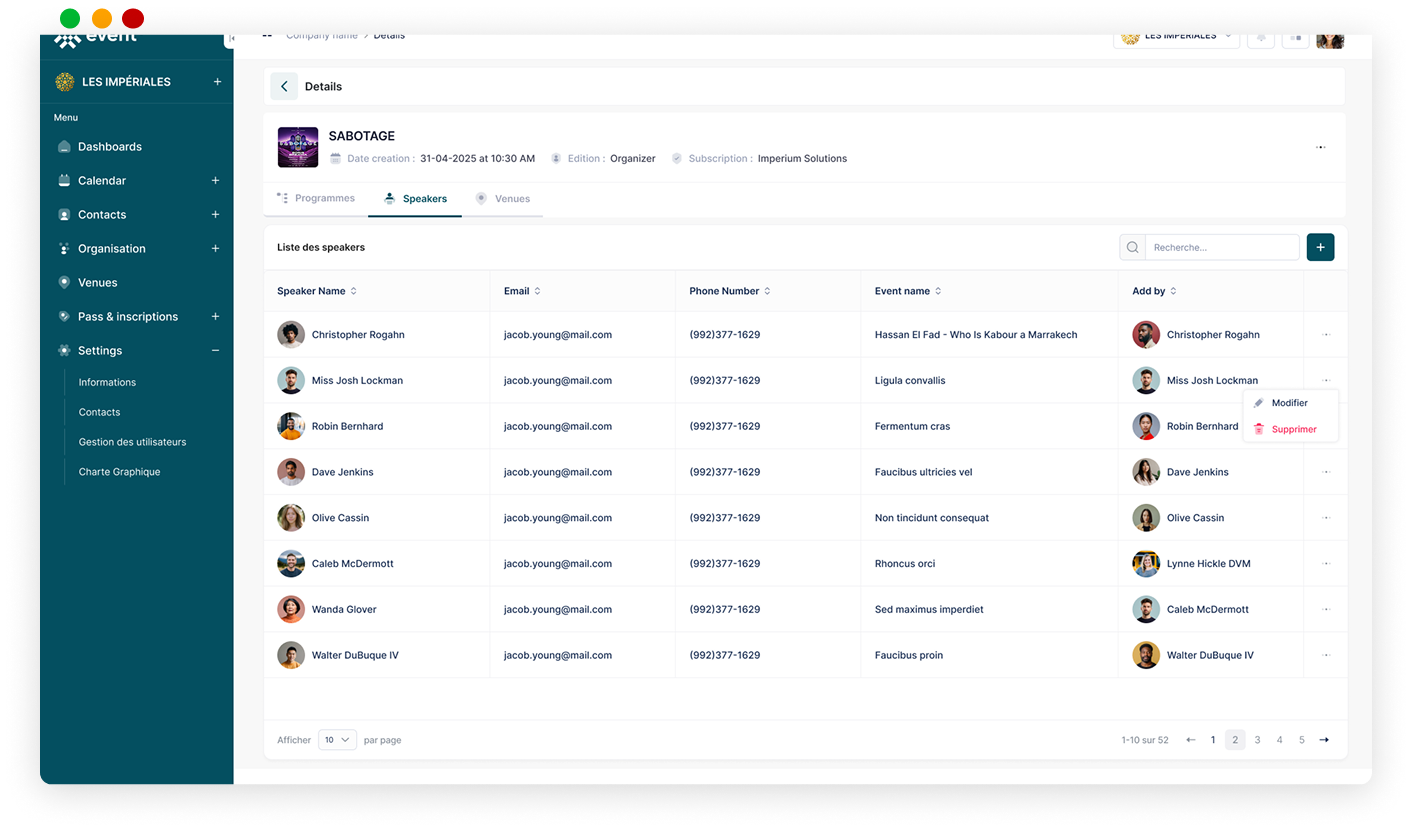Open row actions for Caleb McDermott speaker
The height and width of the screenshot is (831, 1412).
pos(1326,564)
